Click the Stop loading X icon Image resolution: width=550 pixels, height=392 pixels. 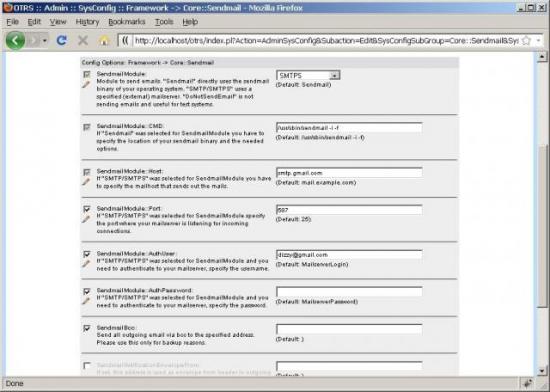(83, 40)
